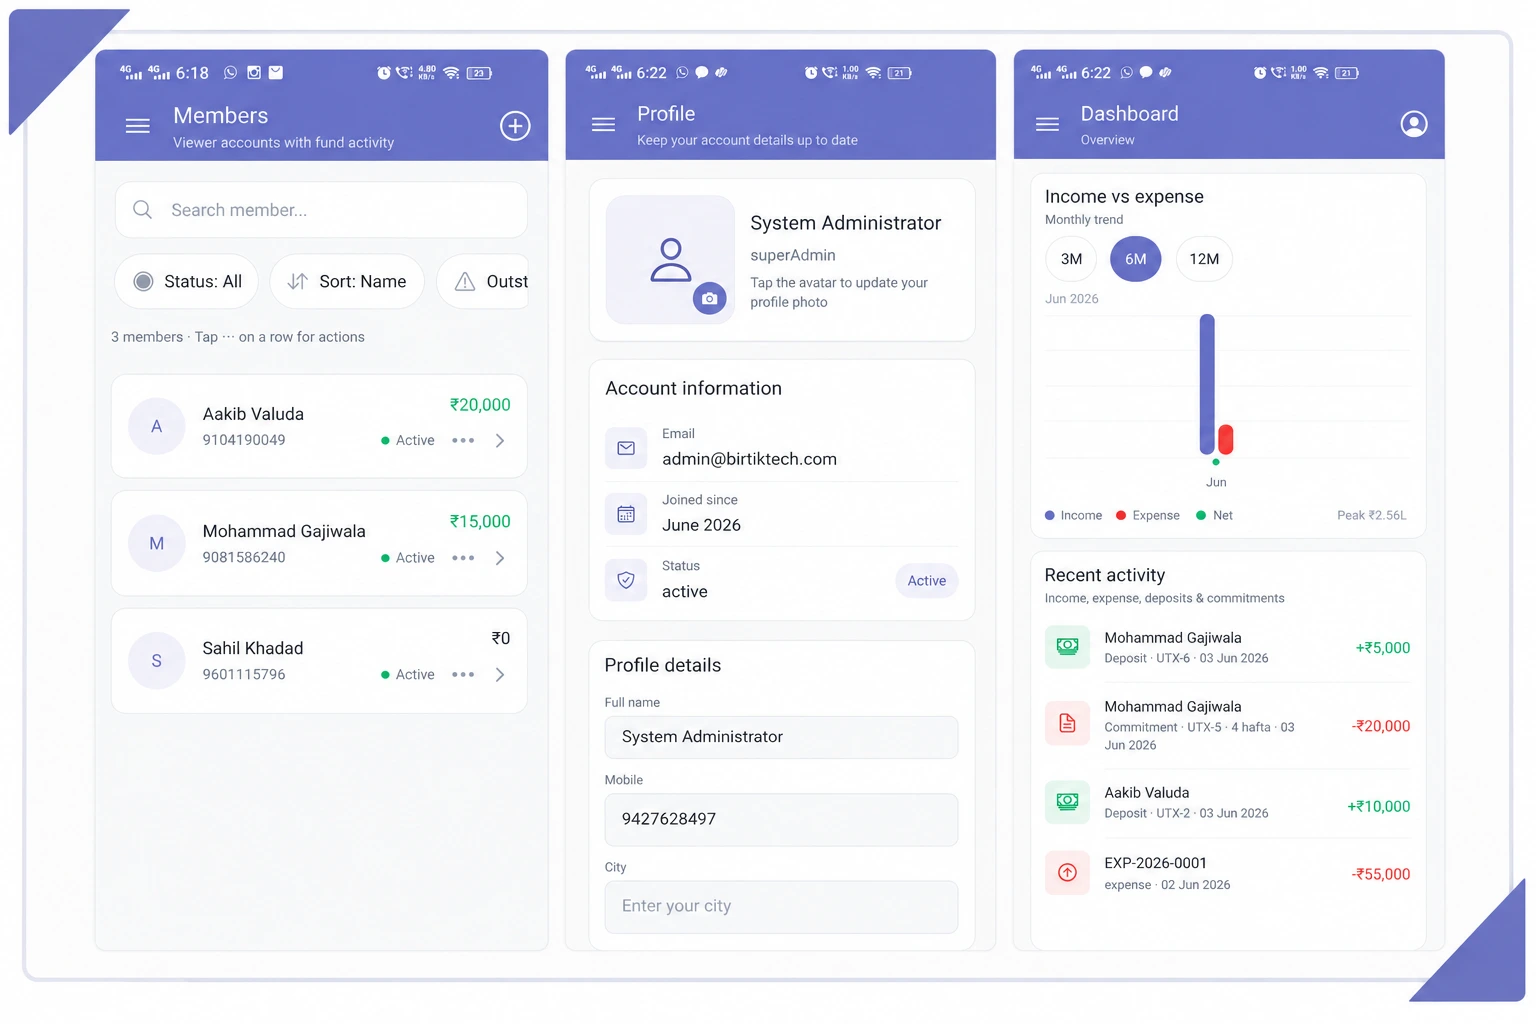Viewport: 1536px width, 1024px height.
Task: Click the City input field
Action: (x=781, y=906)
